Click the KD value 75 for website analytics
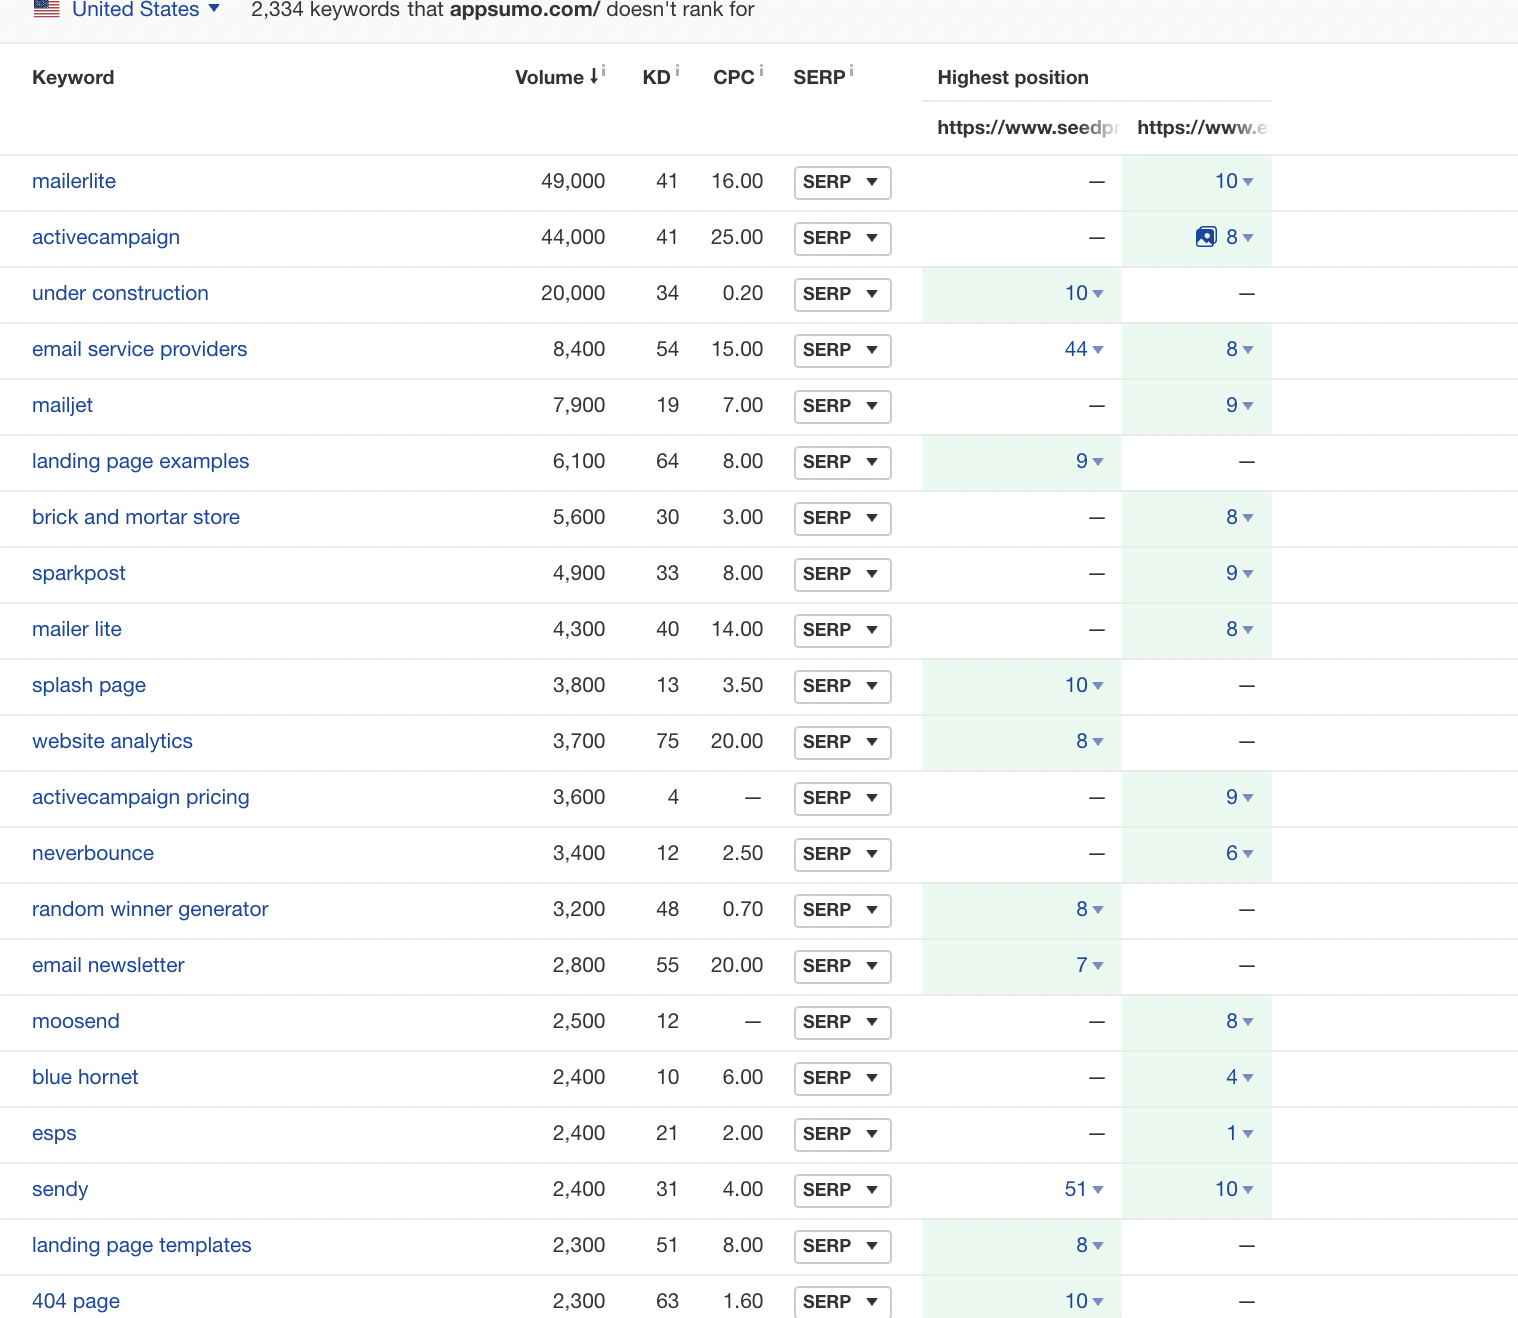The width and height of the screenshot is (1518, 1318). pos(667,741)
